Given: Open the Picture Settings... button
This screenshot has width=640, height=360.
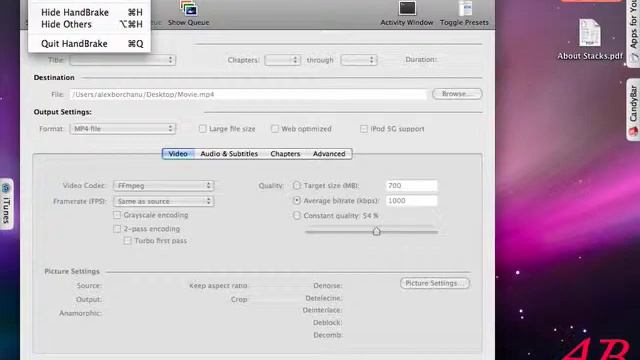Looking at the screenshot, I should pos(435,283).
